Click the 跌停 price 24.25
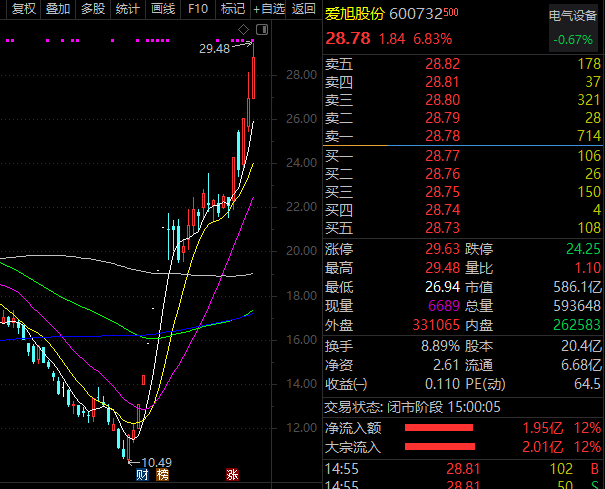Viewport: 605px width, 489px height. pos(583,249)
